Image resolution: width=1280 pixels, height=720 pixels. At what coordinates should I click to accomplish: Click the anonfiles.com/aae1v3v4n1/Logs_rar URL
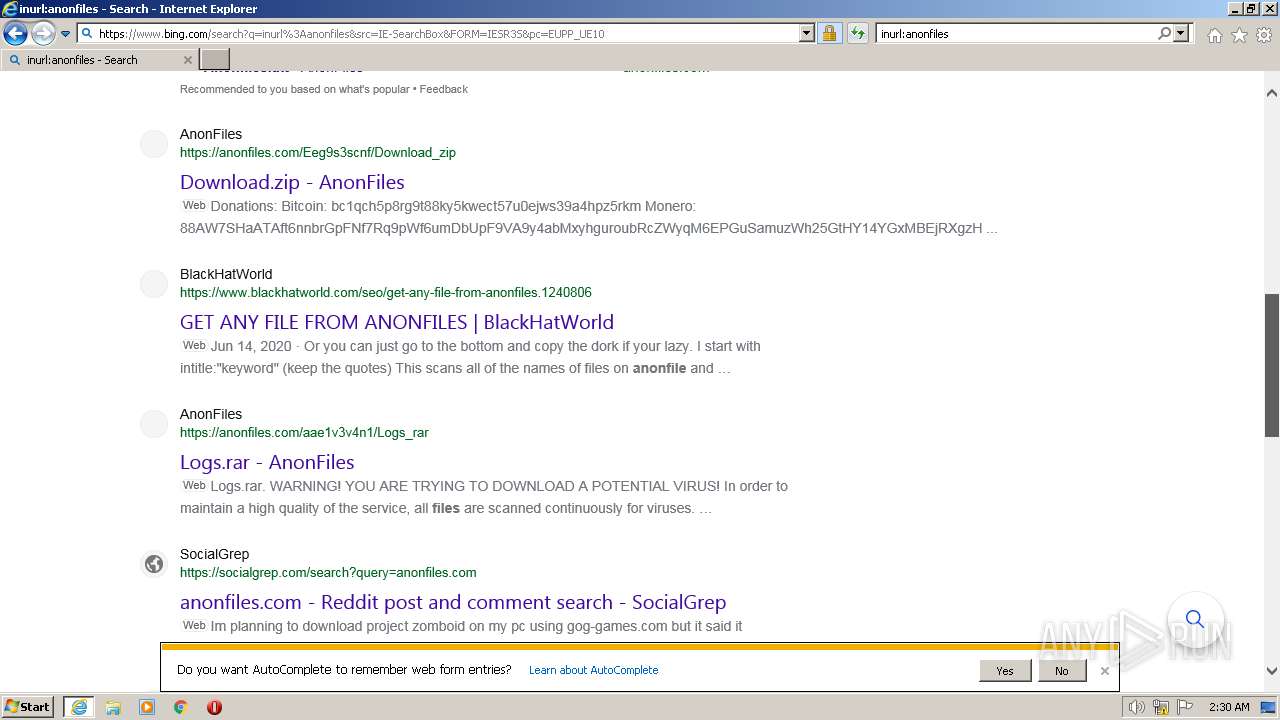coord(304,433)
